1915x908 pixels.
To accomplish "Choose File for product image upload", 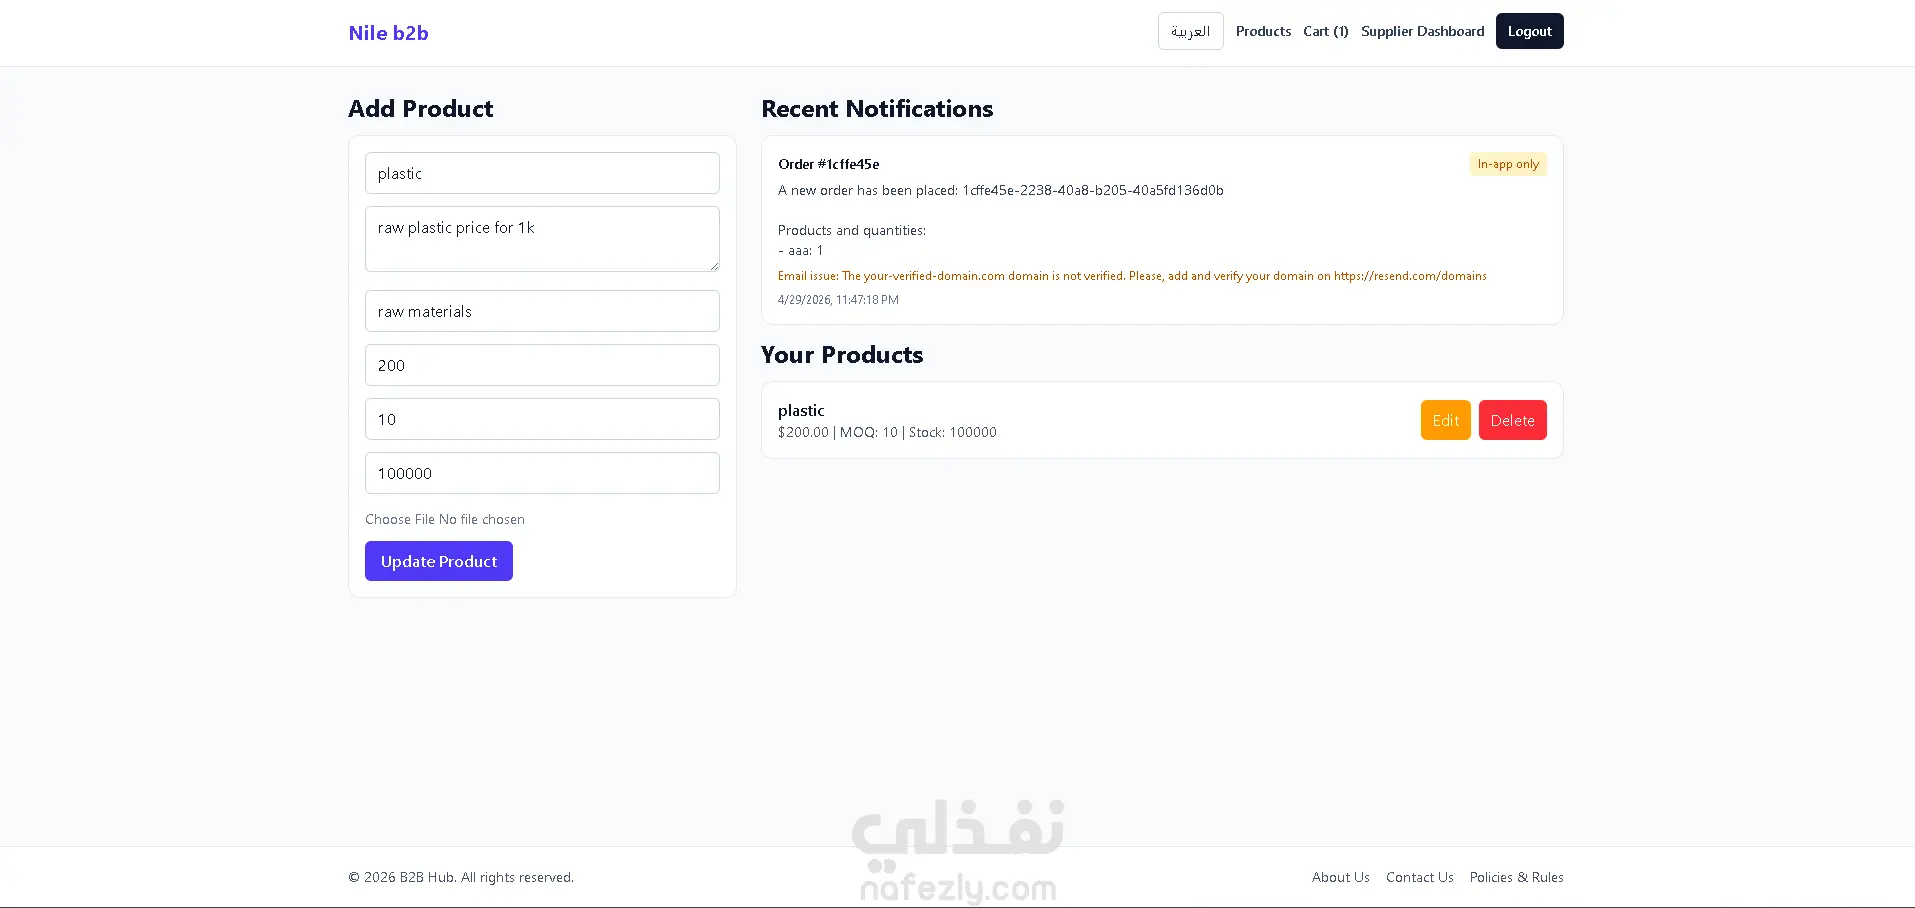I will point(400,519).
